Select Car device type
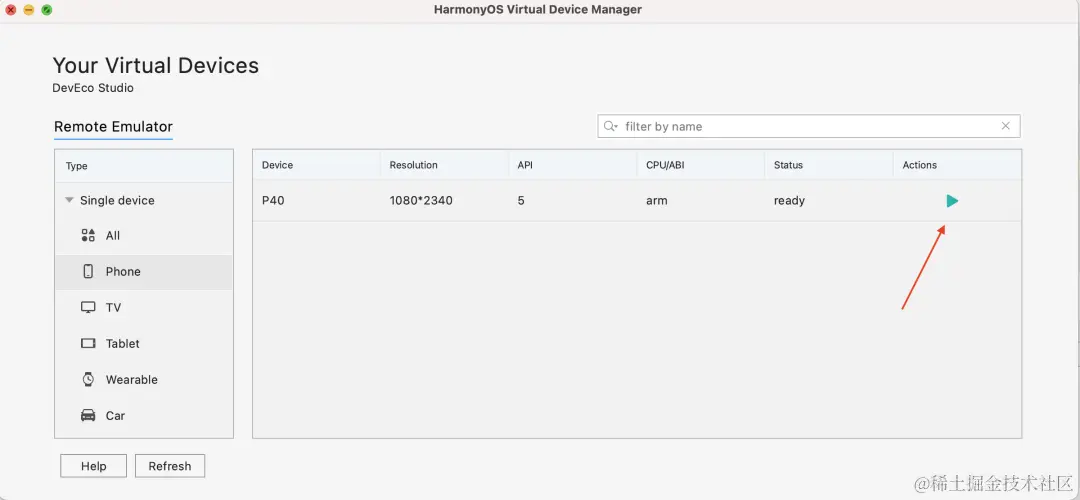The width and height of the screenshot is (1080, 500). point(144,415)
